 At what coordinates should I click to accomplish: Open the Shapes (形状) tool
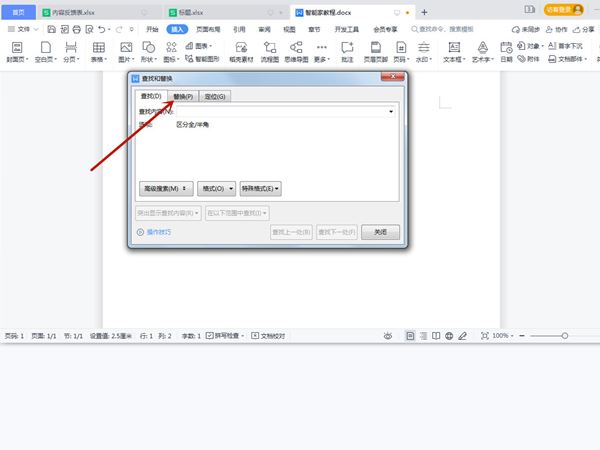[x=148, y=52]
